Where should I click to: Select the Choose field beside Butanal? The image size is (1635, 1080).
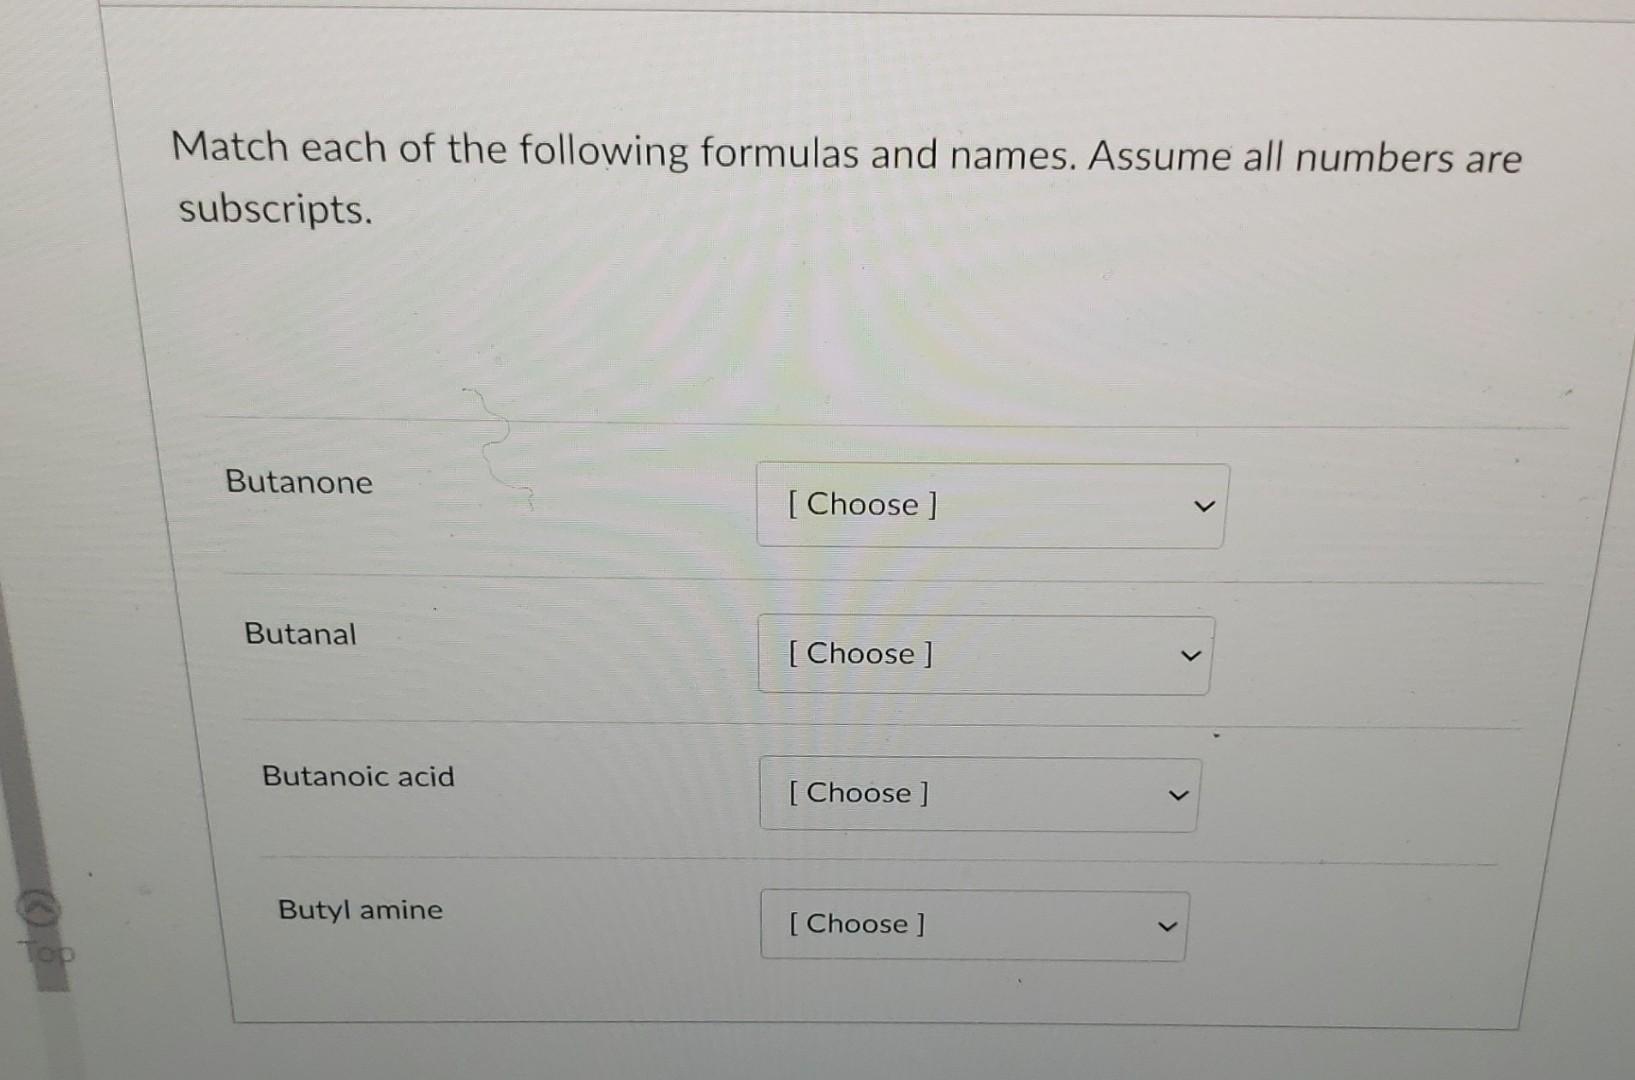tap(985, 655)
